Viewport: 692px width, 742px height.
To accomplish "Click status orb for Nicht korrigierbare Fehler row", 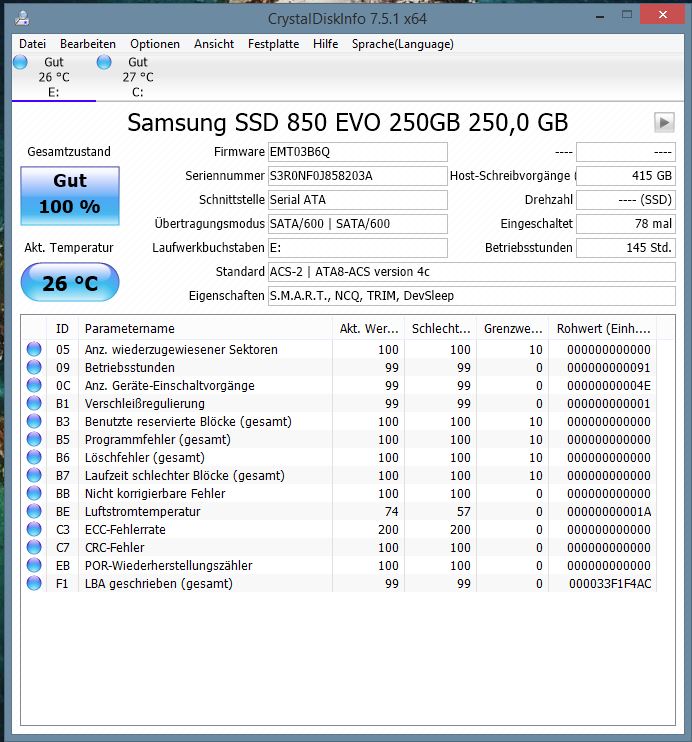I will tap(34, 493).
